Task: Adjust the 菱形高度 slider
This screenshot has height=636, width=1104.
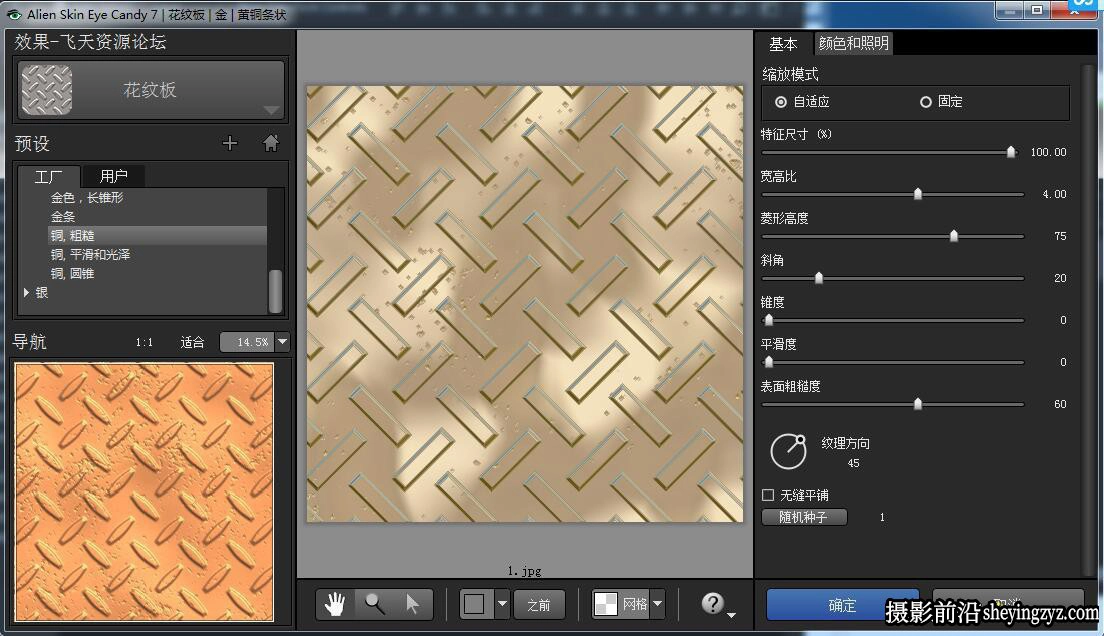Action: tap(954, 236)
